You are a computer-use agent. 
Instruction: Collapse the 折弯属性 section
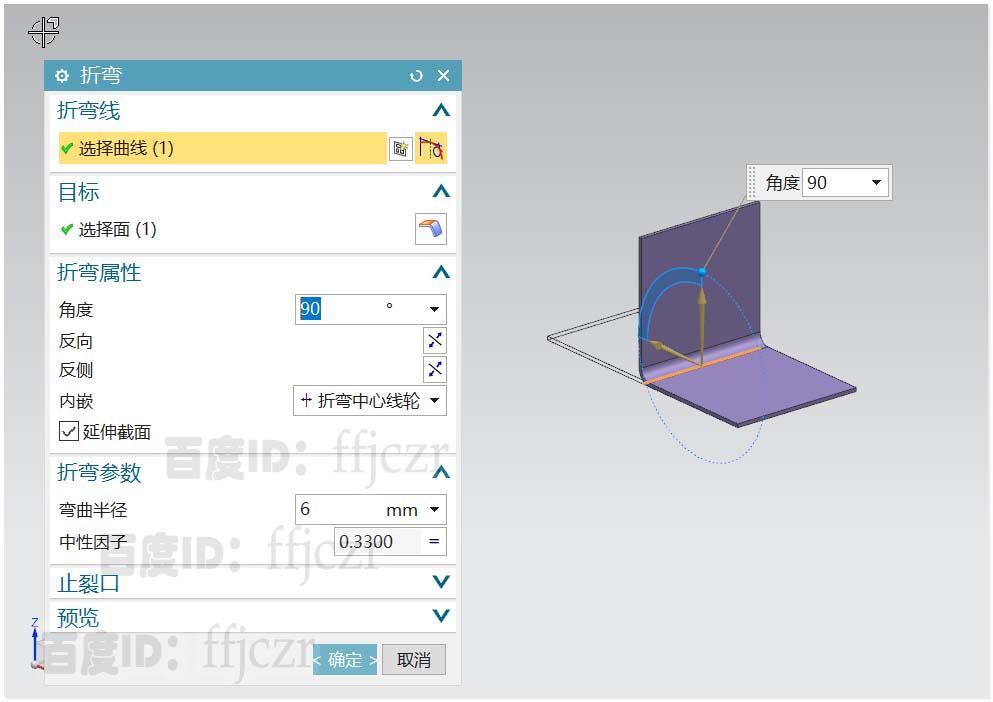(441, 272)
